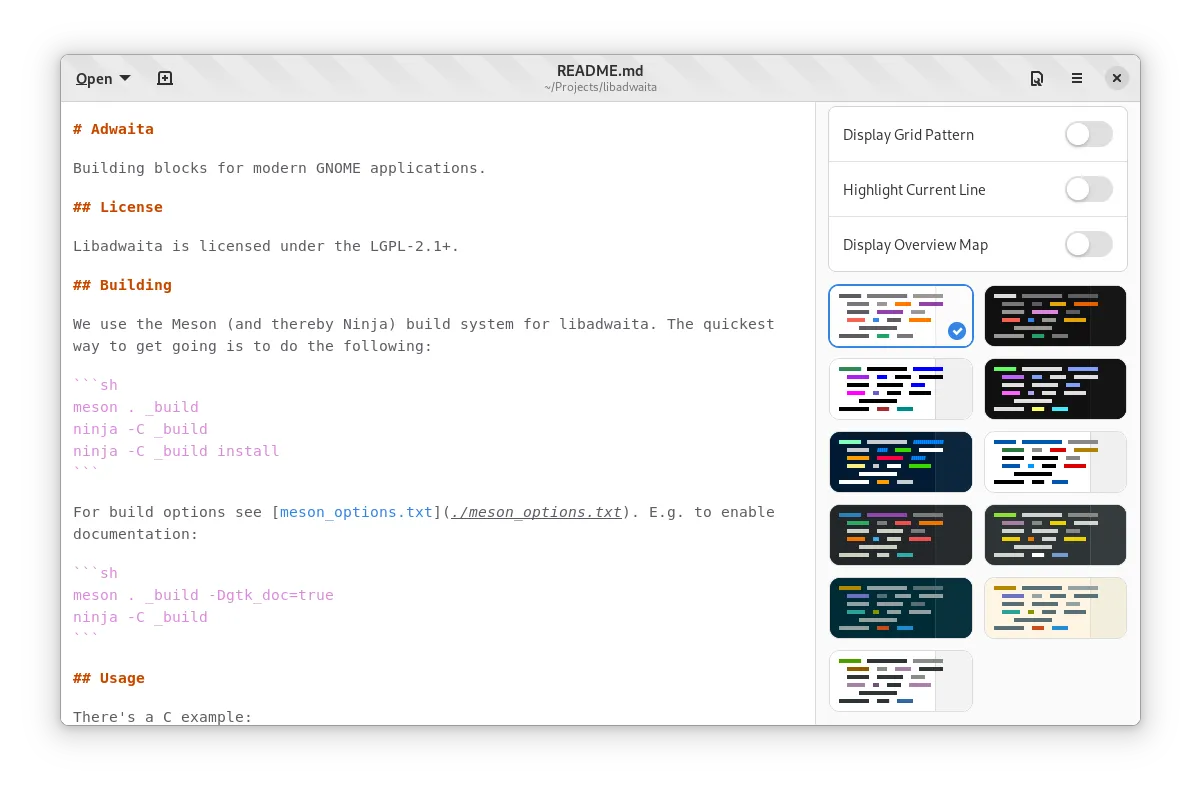
Task: Place cursor on the '# Adwaita' heading
Action: (114, 129)
